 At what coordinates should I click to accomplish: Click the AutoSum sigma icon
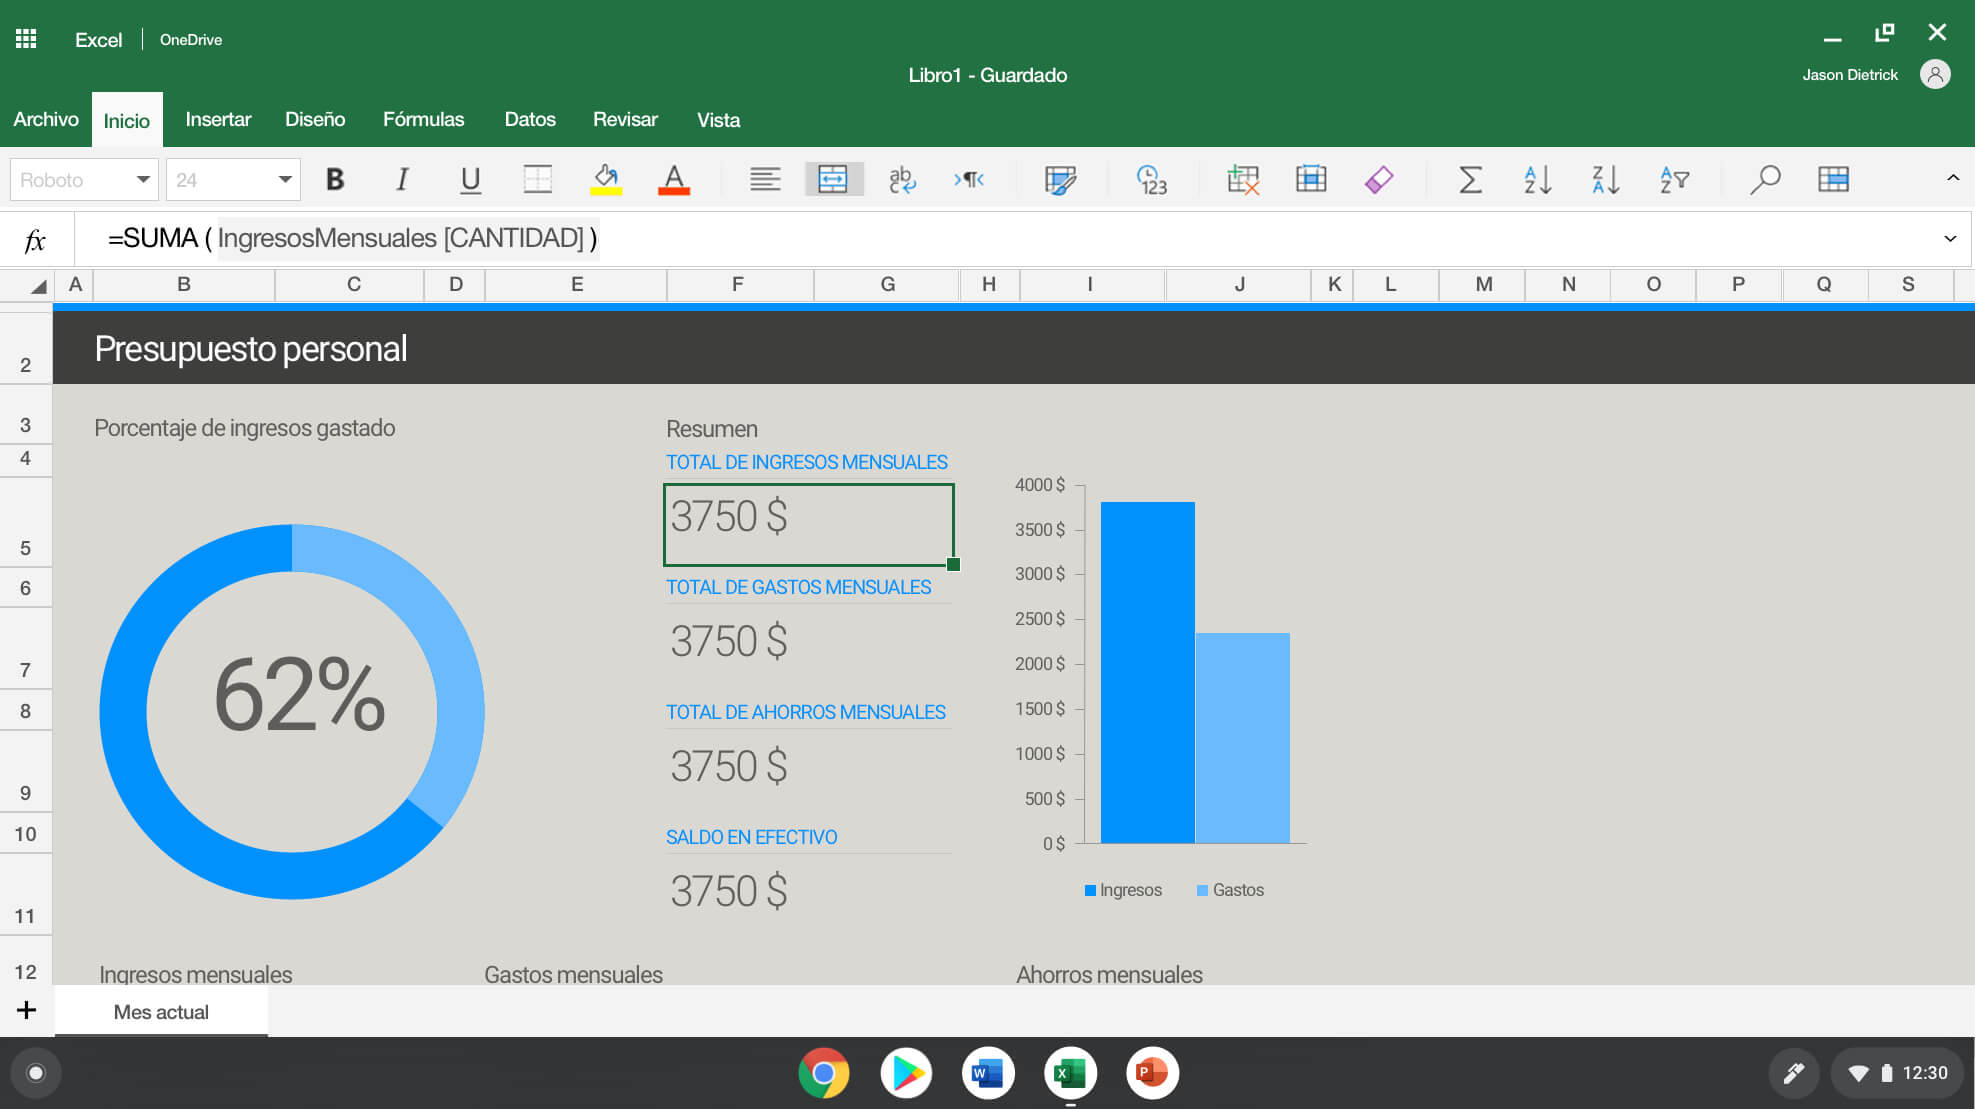click(1469, 179)
